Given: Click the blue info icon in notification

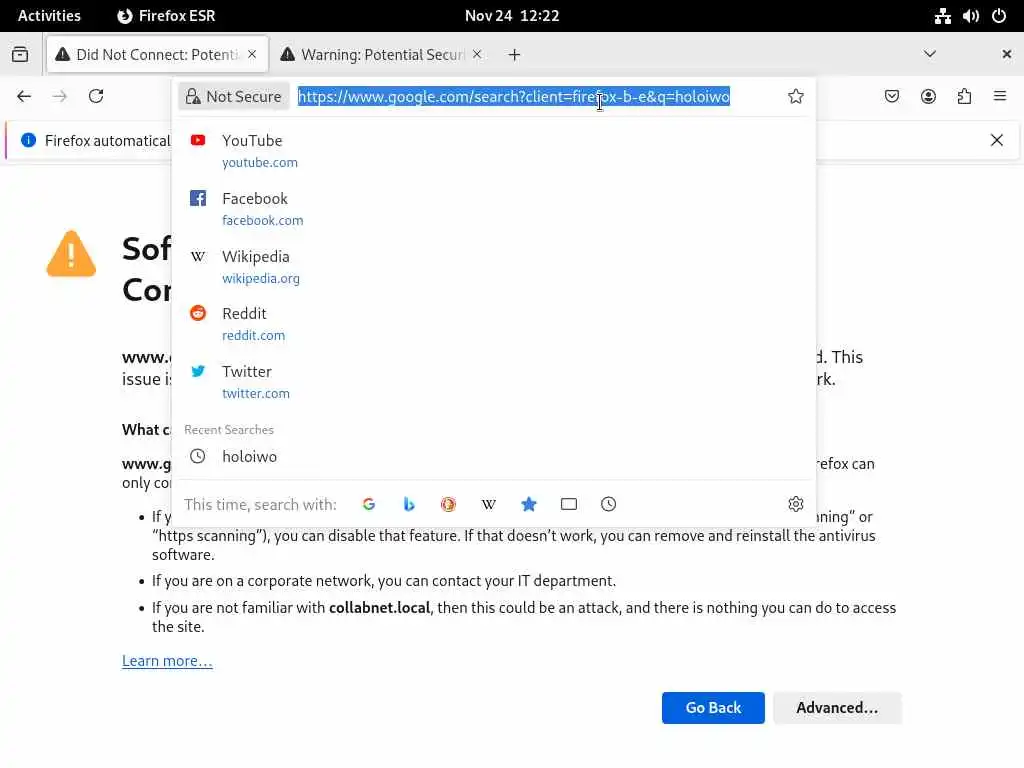Looking at the screenshot, I should click(x=28, y=140).
